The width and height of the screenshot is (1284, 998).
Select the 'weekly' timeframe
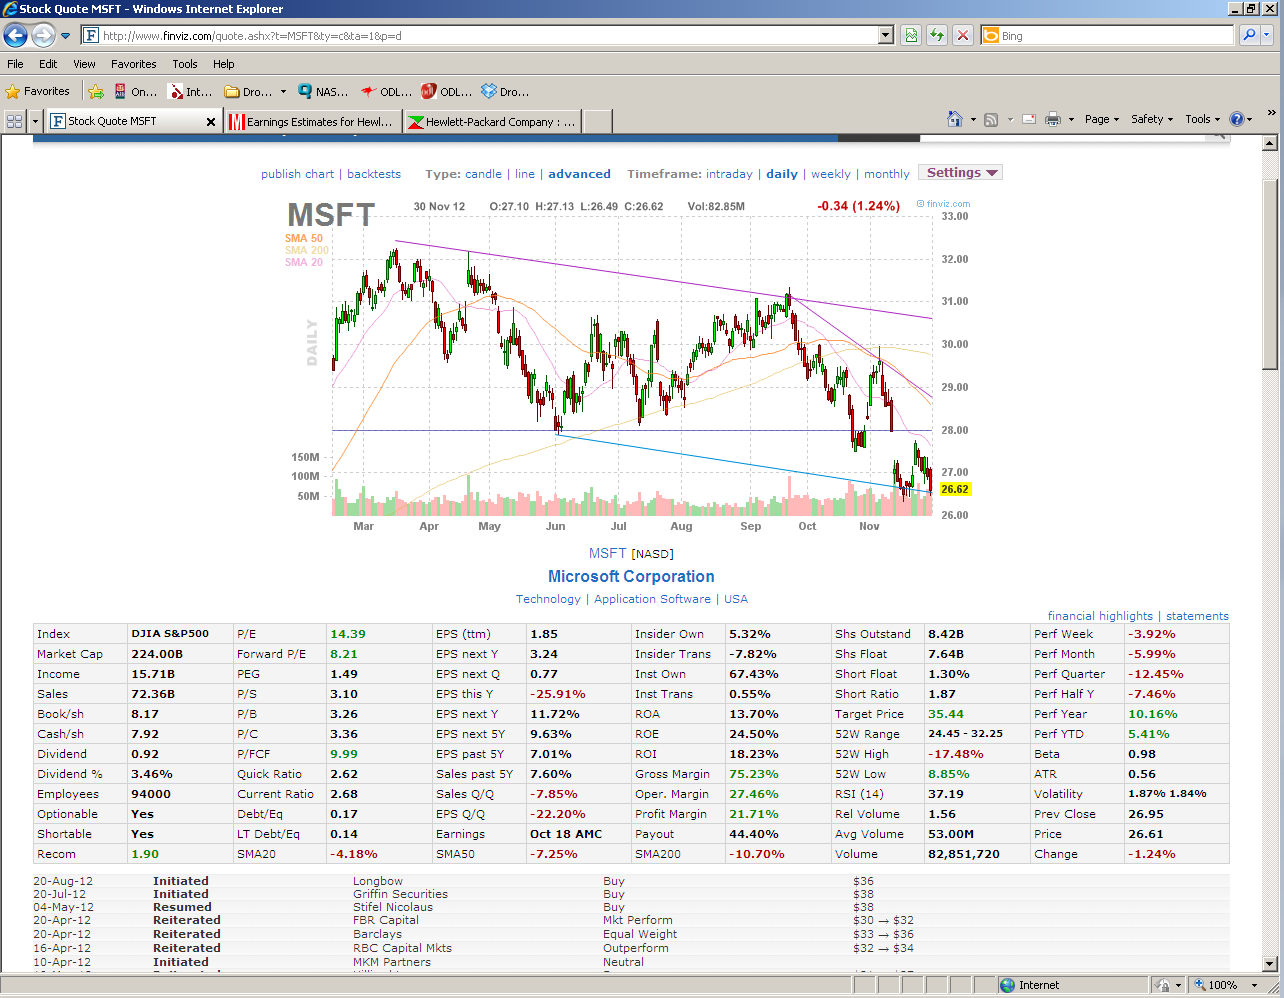[831, 174]
